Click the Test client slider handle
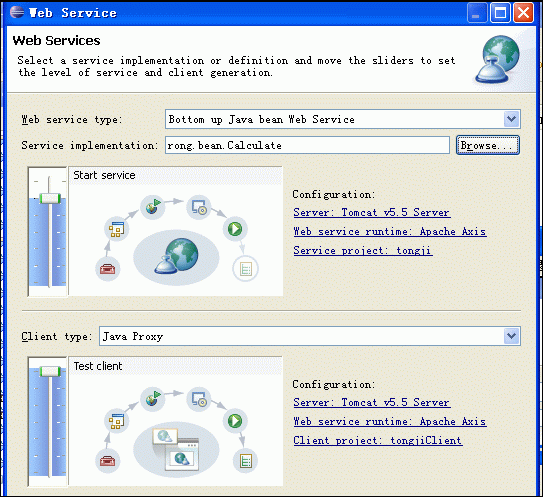This screenshot has height=497, width=543. point(50,372)
